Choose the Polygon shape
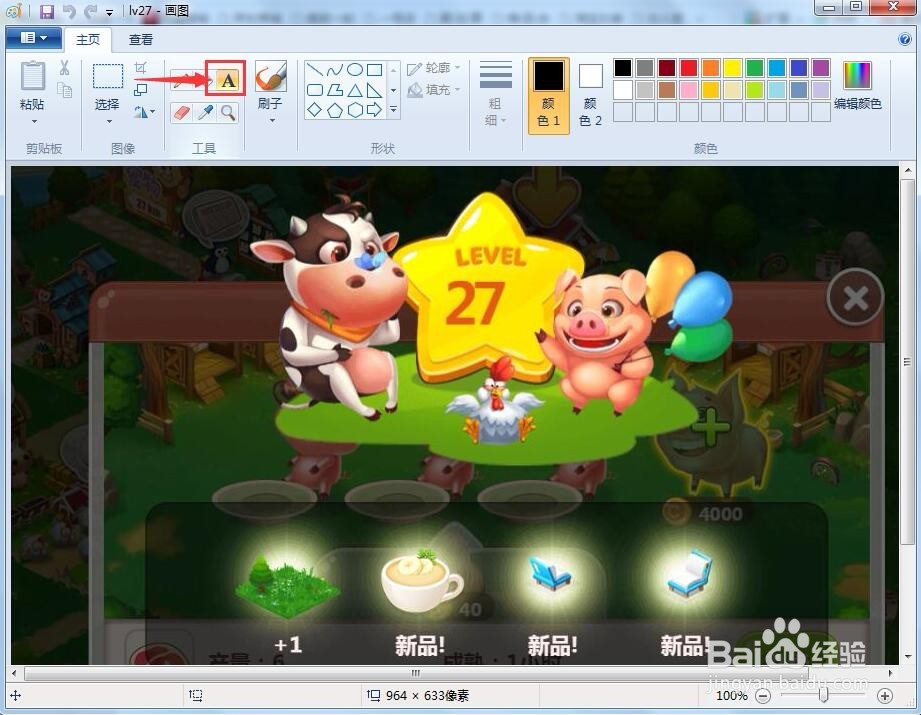This screenshot has width=921, height=715. pos(335,90)
